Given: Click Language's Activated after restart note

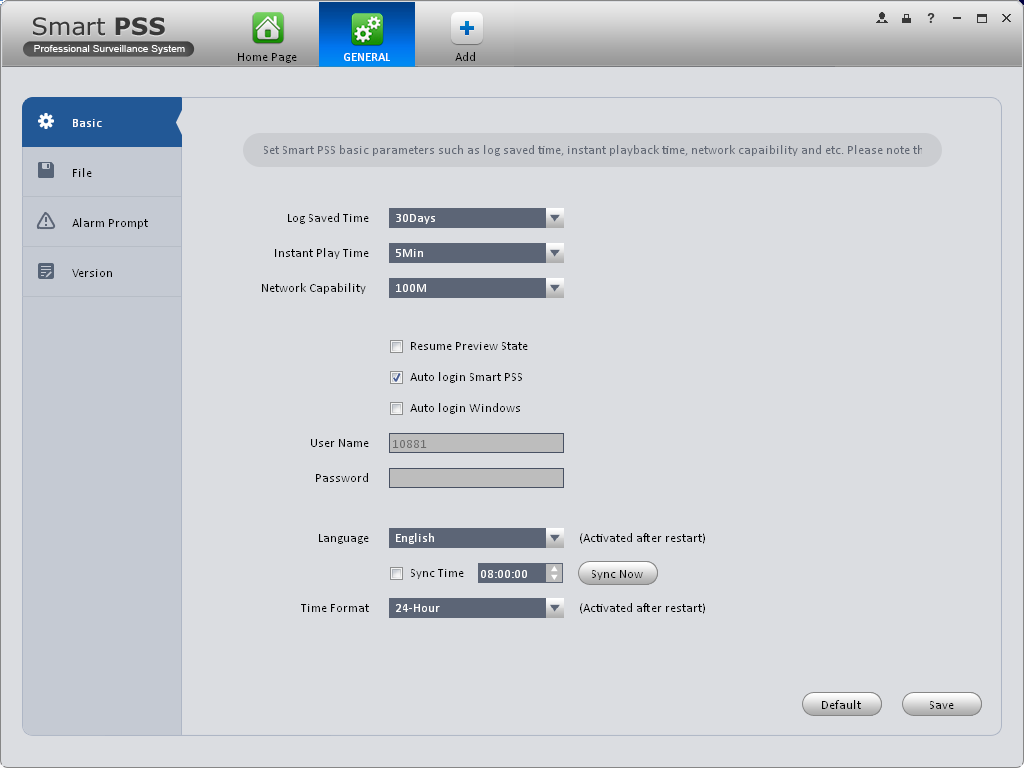Looking at the screenshot, I should (643, 538).
